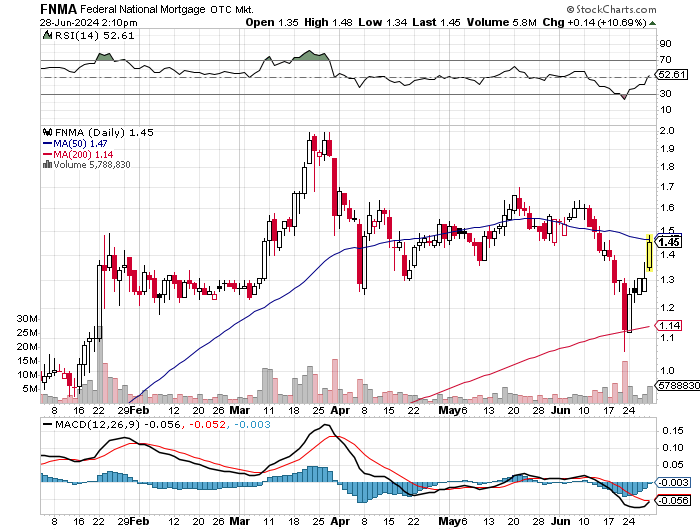The height and width of the screenshot is (530, 700).
Task: Click the 0.15 label on MACD axis
Action: pyautogui.click(x=673, y=431)
